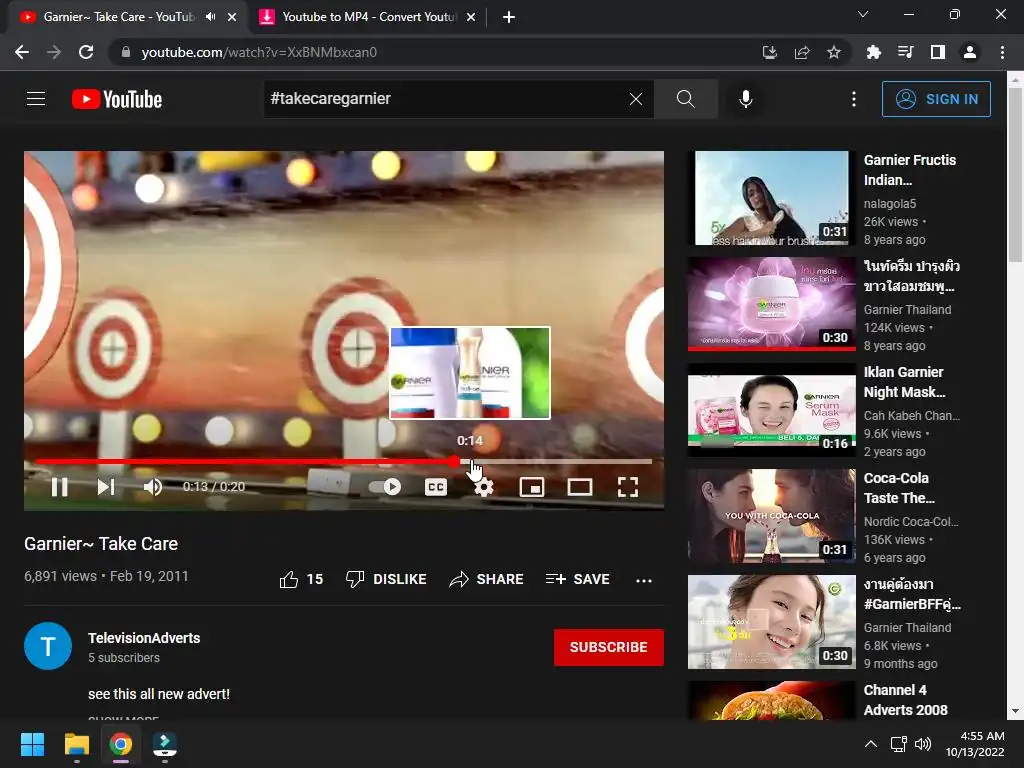The height and width of the screenshot is (768, 1024).
Task: Open a new browser tab
Action: (509, 18)
